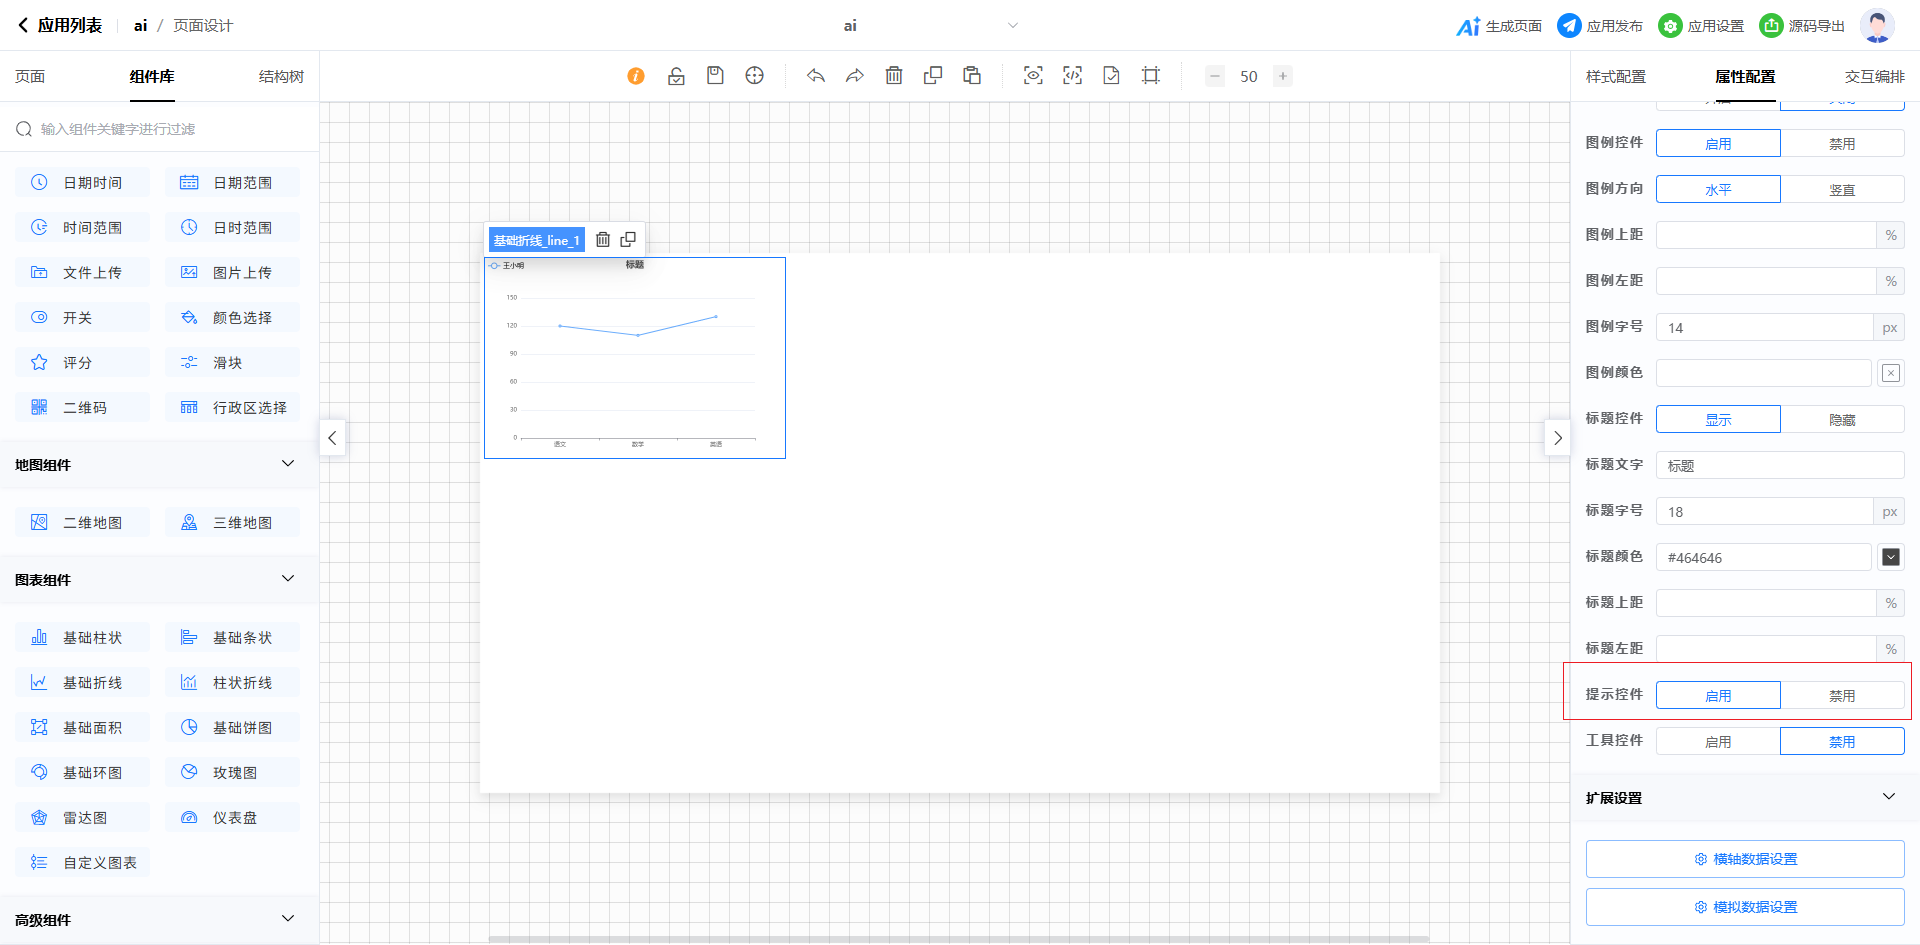Image resolution: width=1920 pixels, height=945 pixels.
Task: Switch to the 结构树 tab
Action: [x=281, y=77]
